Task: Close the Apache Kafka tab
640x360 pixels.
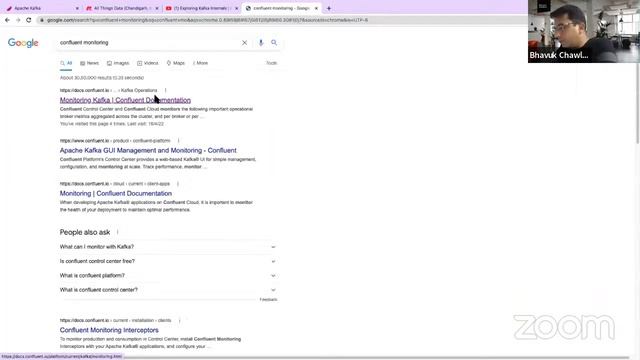Action: pyautogui.click(x=78, y=8)
